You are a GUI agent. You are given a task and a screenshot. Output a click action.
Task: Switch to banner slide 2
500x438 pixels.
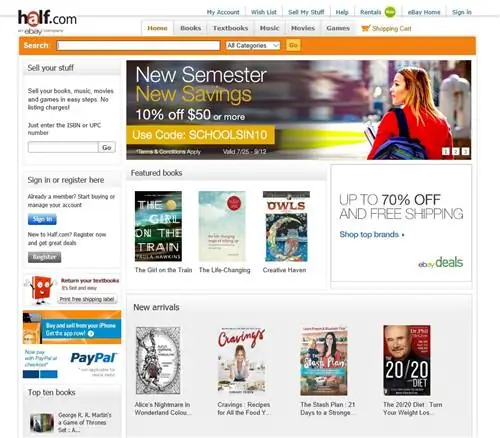pos(455,151)
